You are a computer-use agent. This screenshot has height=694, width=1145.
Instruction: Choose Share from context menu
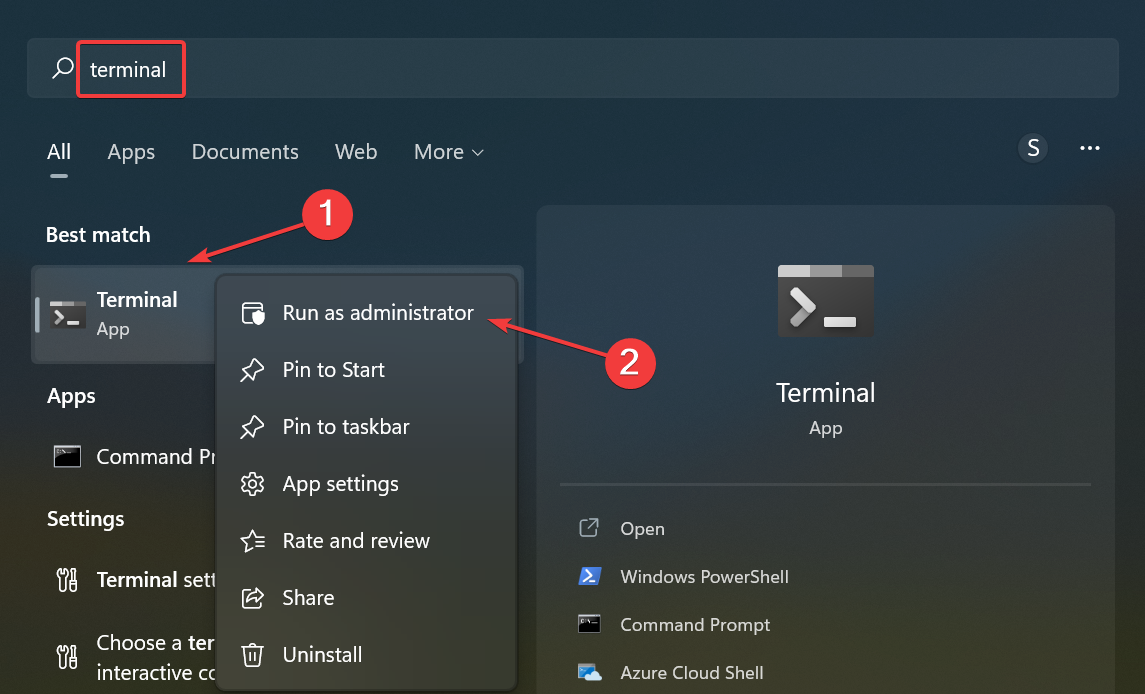click(x=367, y=598)
